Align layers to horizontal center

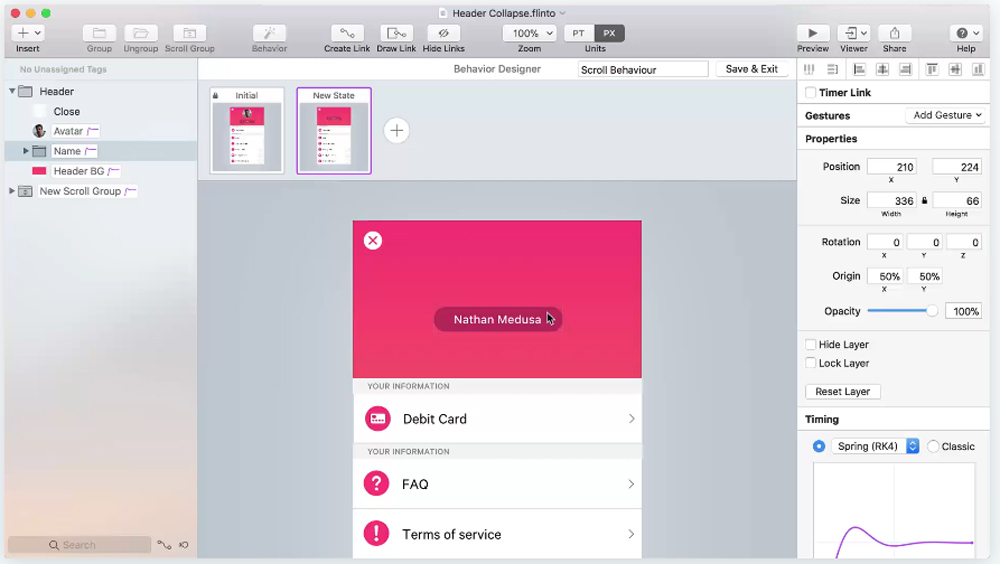coord(882,69)
